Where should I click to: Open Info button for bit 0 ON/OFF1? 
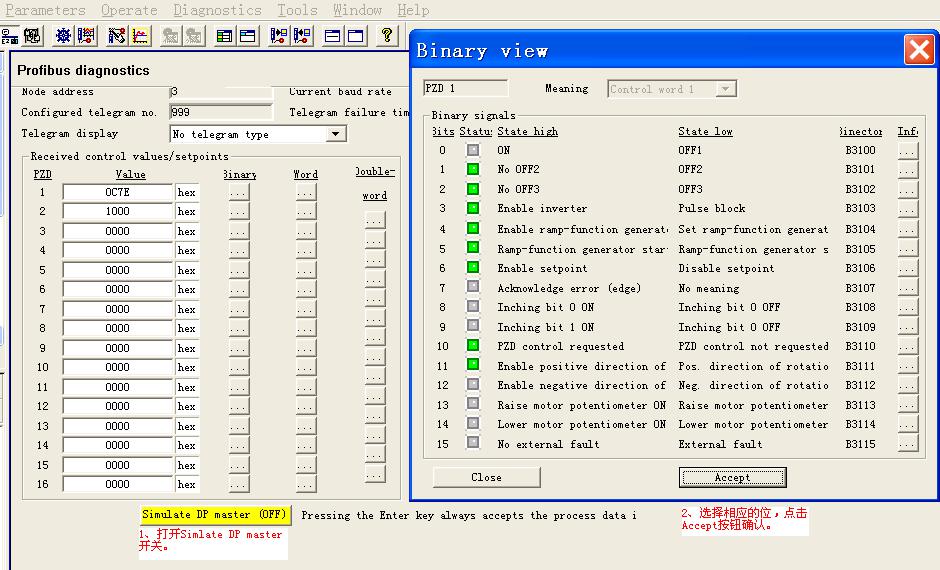pos(907,151)
